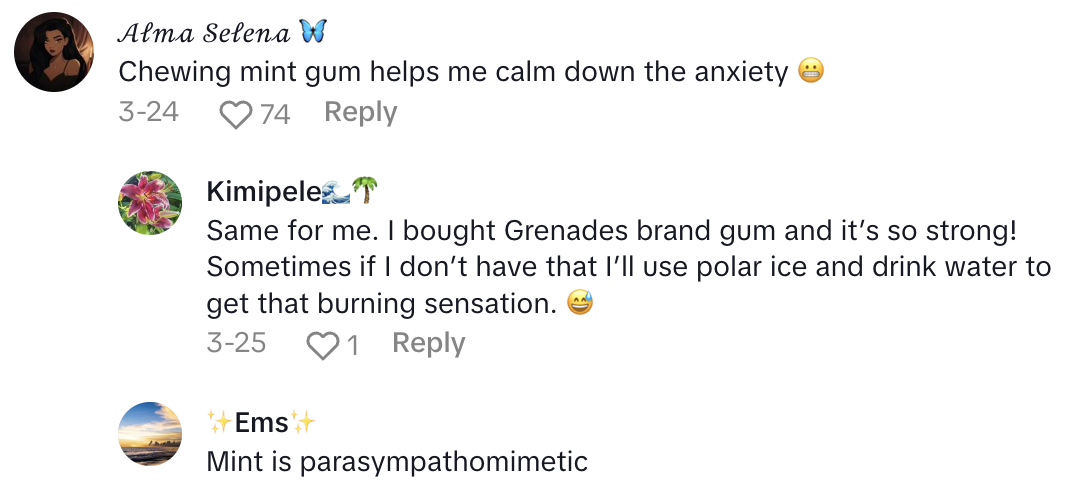Open Ems's sunset profile picture

click(x=150, y=434)
